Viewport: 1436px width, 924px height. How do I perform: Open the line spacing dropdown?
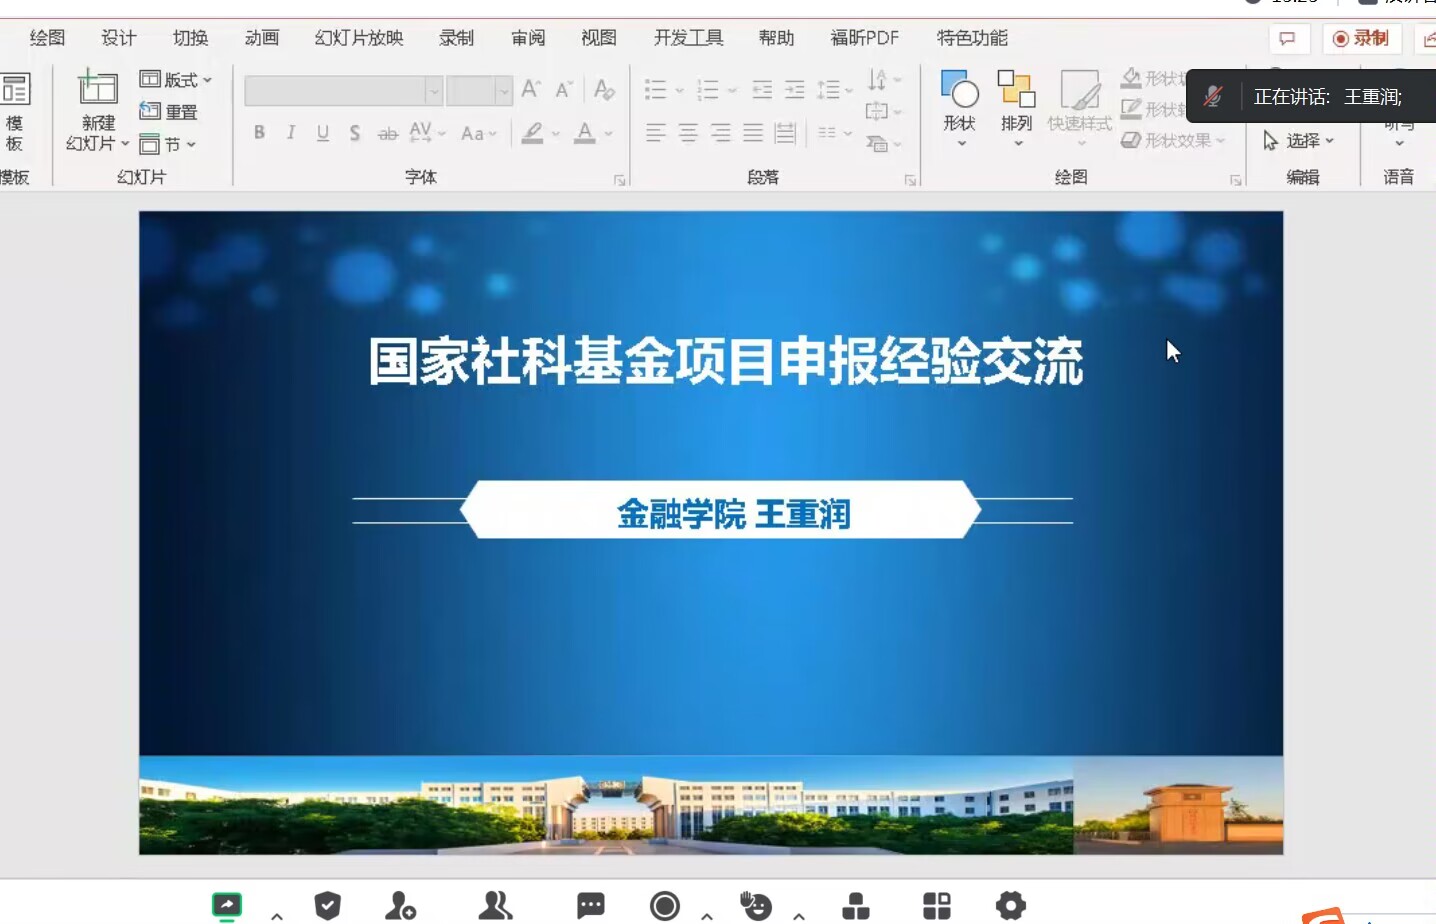point(834,90)
